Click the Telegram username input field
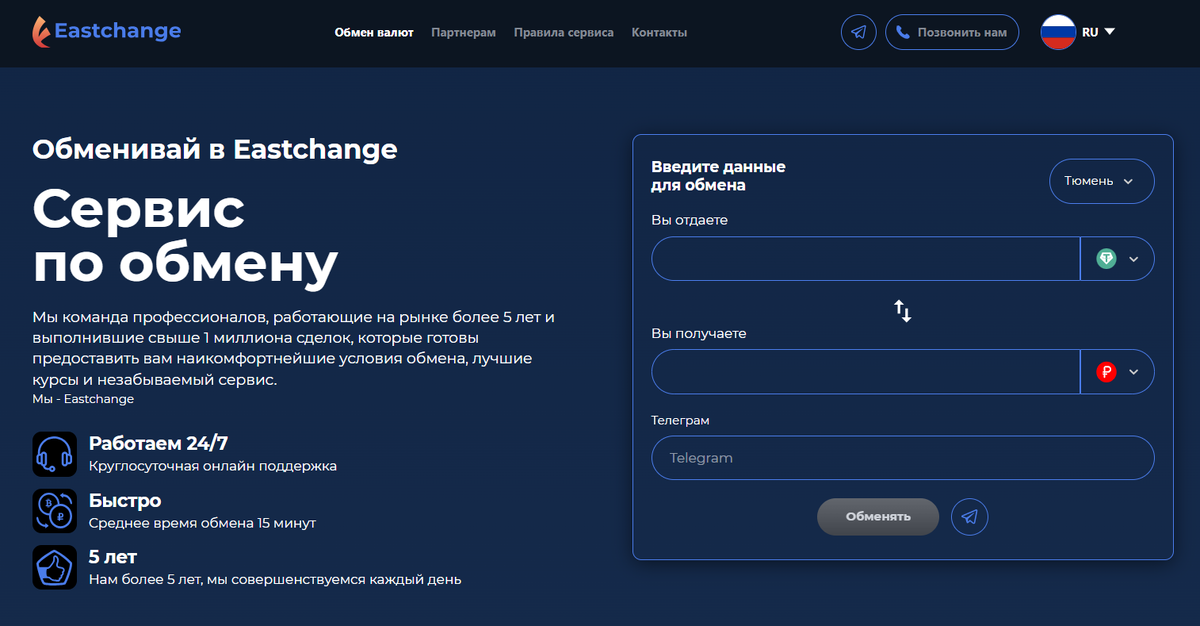1200x626 pixels. pyautogui.click(x=903, y=458)
